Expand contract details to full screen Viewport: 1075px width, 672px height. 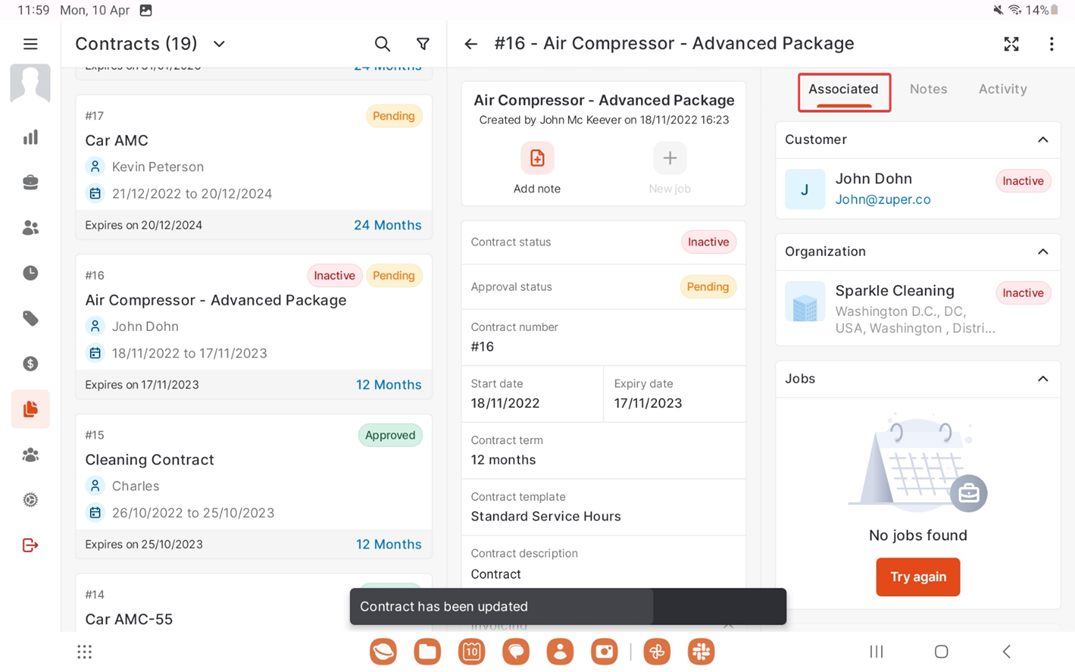tap(1011, 44)
